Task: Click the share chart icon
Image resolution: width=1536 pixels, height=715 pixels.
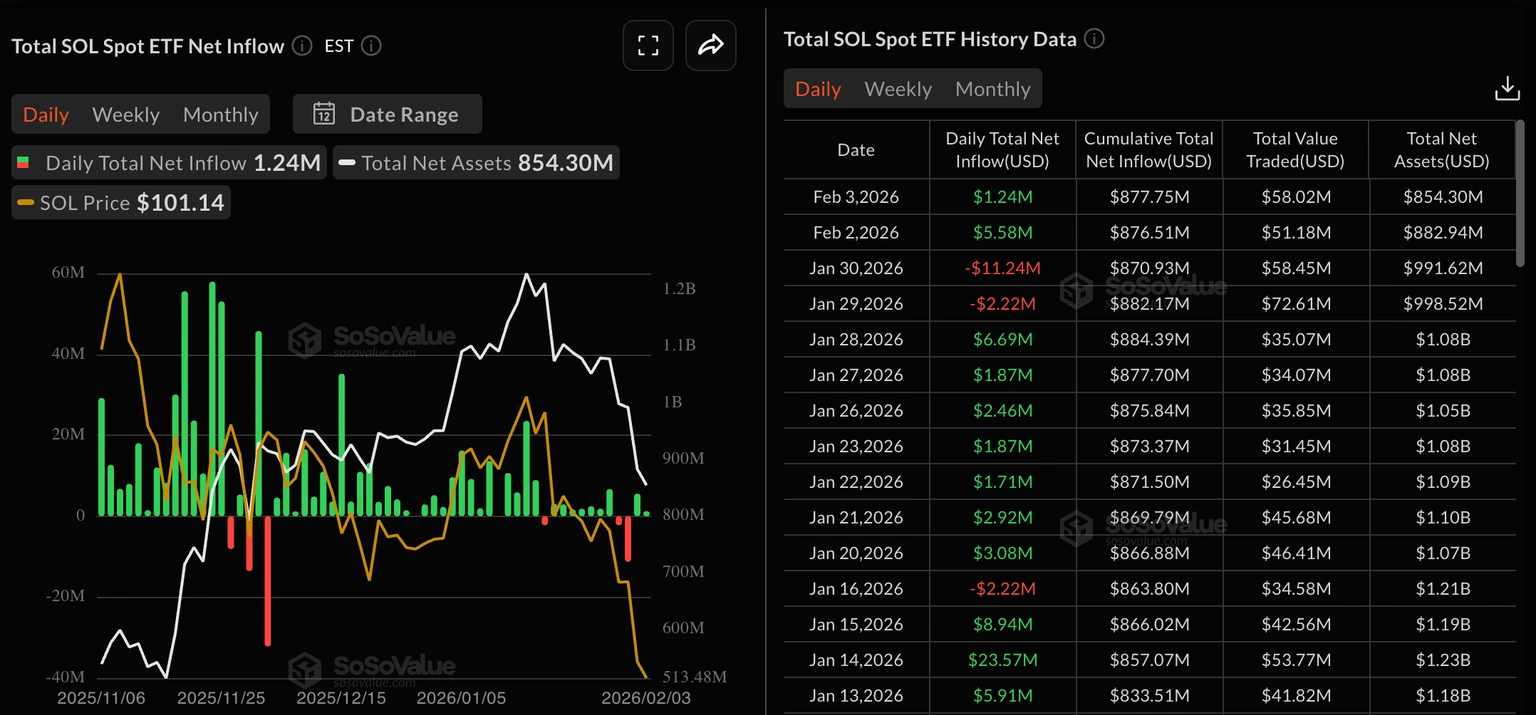Action: tap(710, 45)
